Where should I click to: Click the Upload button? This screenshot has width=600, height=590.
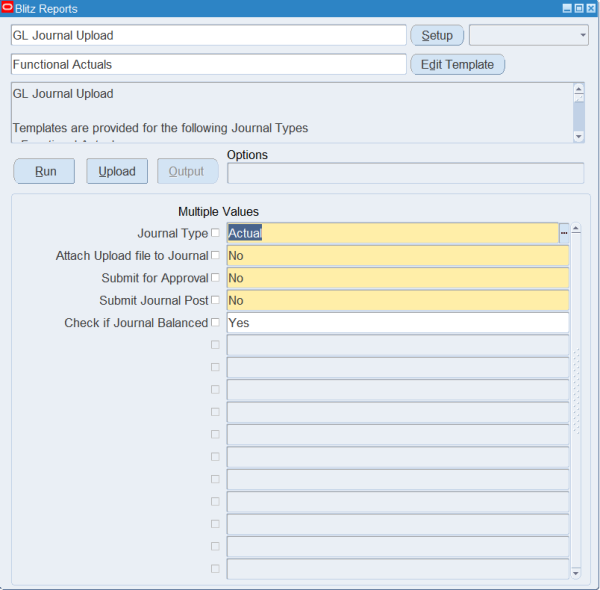pos(117,171)
